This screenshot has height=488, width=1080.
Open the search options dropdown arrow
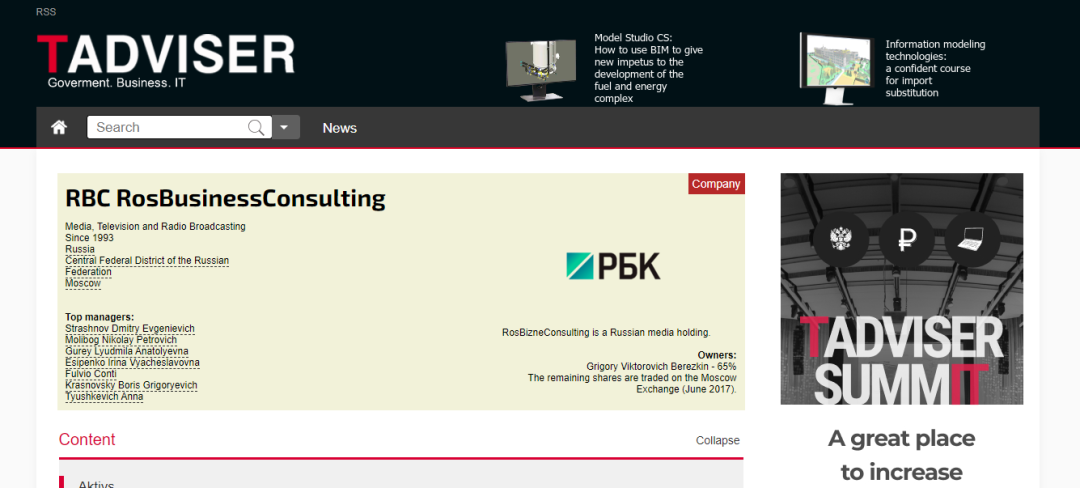(286, 127)
